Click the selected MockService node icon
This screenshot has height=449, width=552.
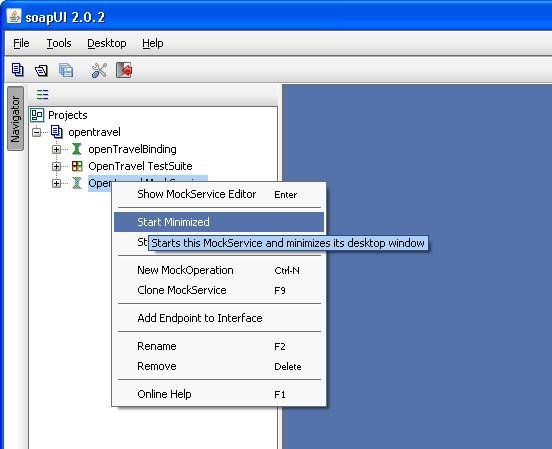point(77,183)
